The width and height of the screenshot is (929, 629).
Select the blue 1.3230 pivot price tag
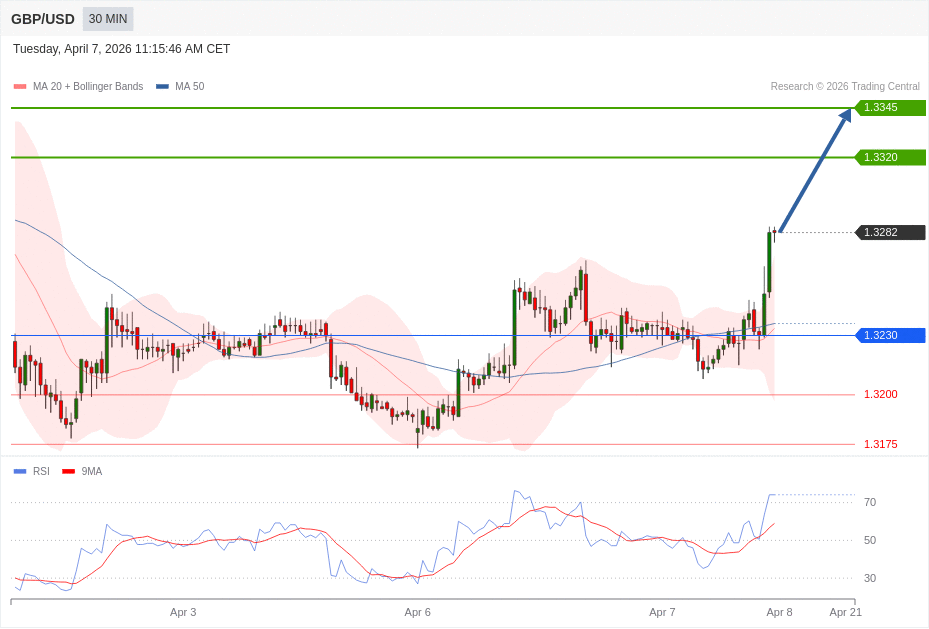tap(890, 336)
